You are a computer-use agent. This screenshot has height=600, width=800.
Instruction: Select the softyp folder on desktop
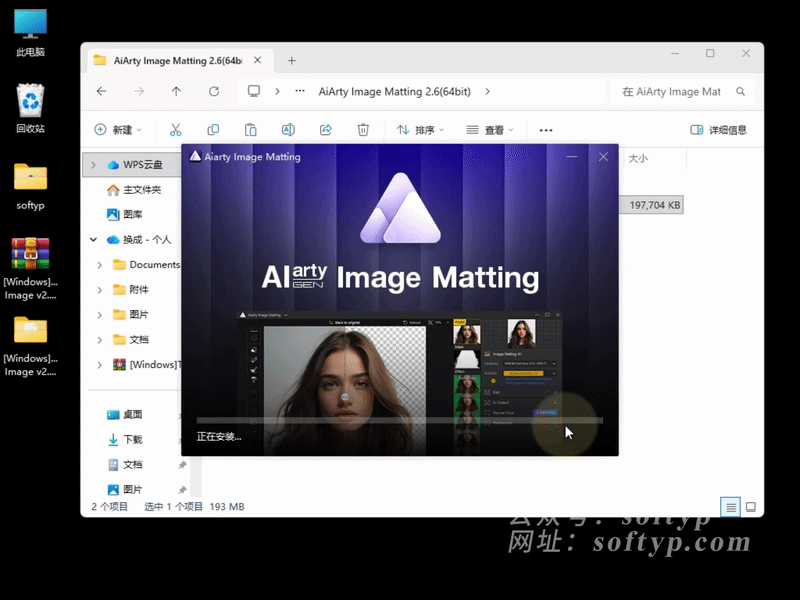[x=30, y=186]
